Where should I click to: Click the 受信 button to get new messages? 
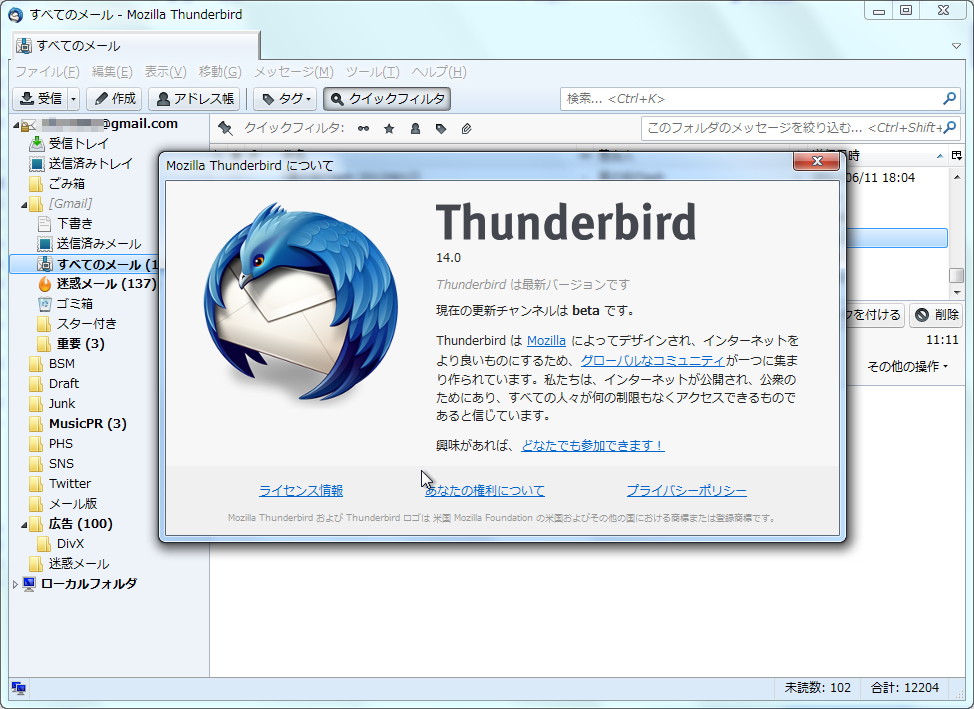tap(38, 98)
